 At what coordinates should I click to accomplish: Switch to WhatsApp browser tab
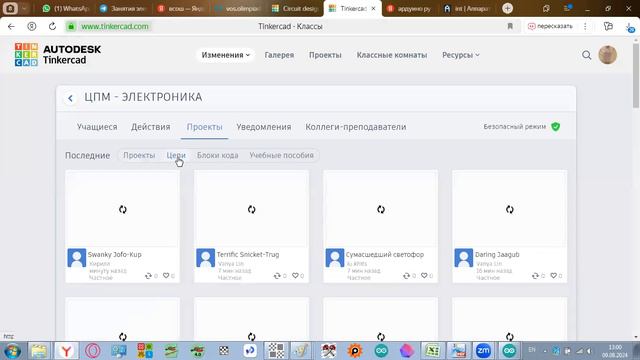tap(66, 8)
